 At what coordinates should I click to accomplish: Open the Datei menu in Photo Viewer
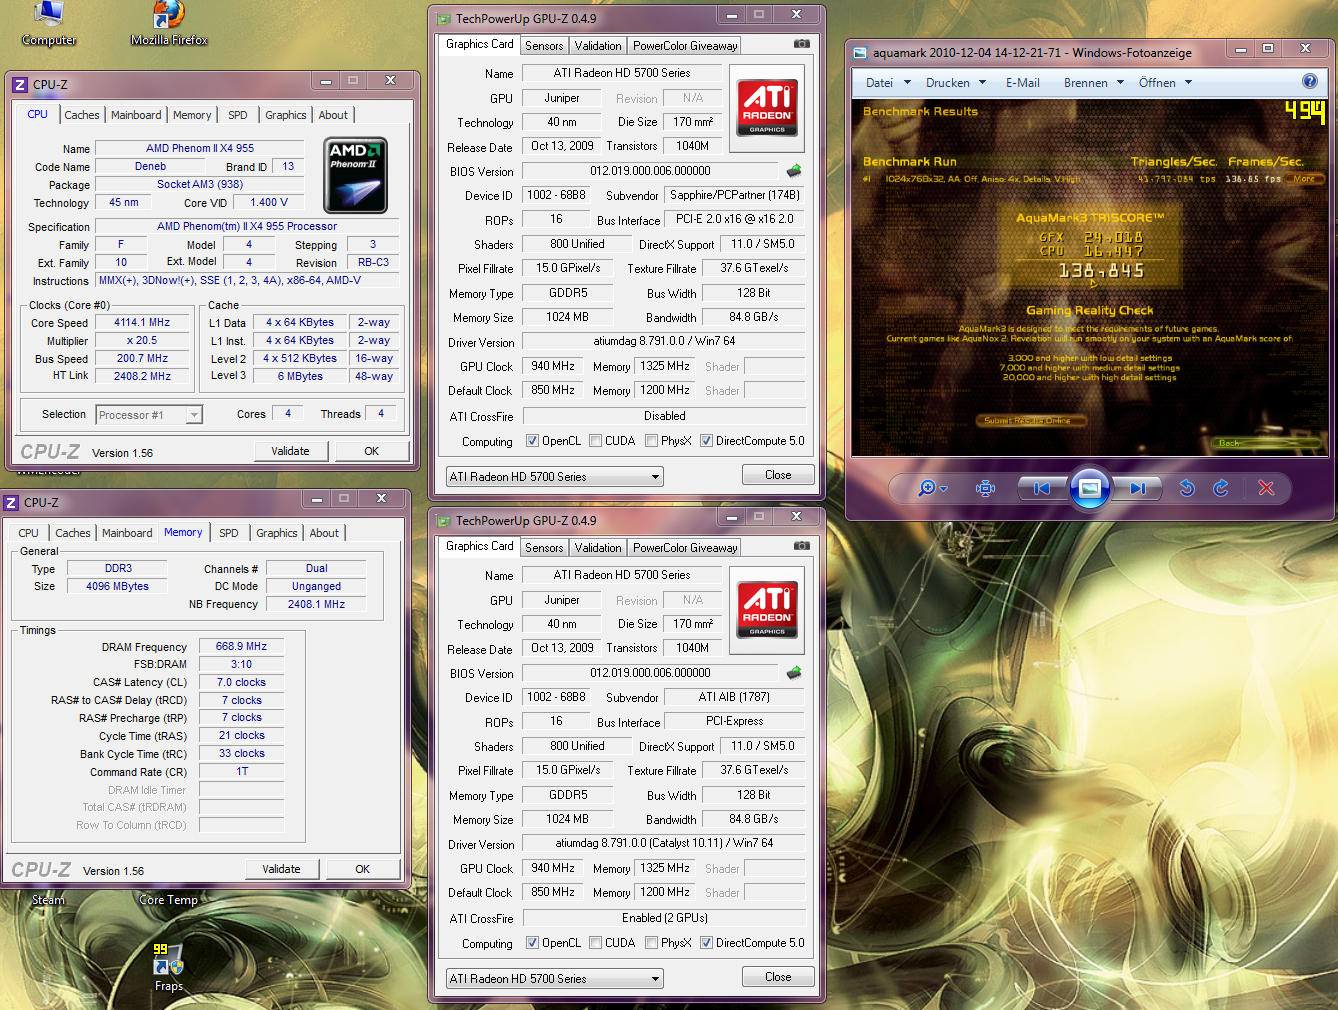[x=888, y=83]
